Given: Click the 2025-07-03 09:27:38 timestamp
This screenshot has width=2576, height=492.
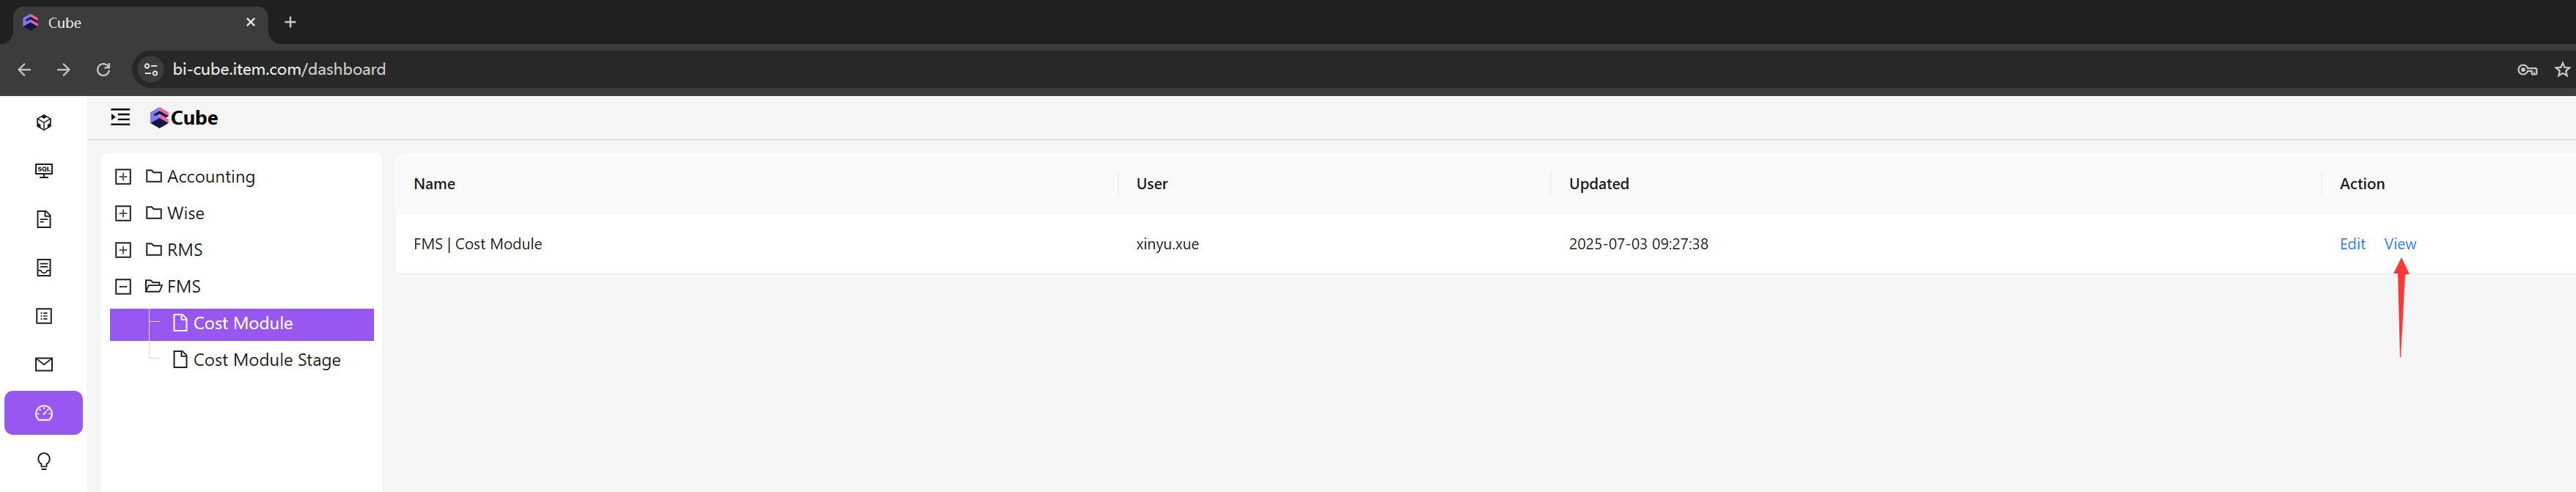Looking at the screenshot, I should tap(1638, 244).
